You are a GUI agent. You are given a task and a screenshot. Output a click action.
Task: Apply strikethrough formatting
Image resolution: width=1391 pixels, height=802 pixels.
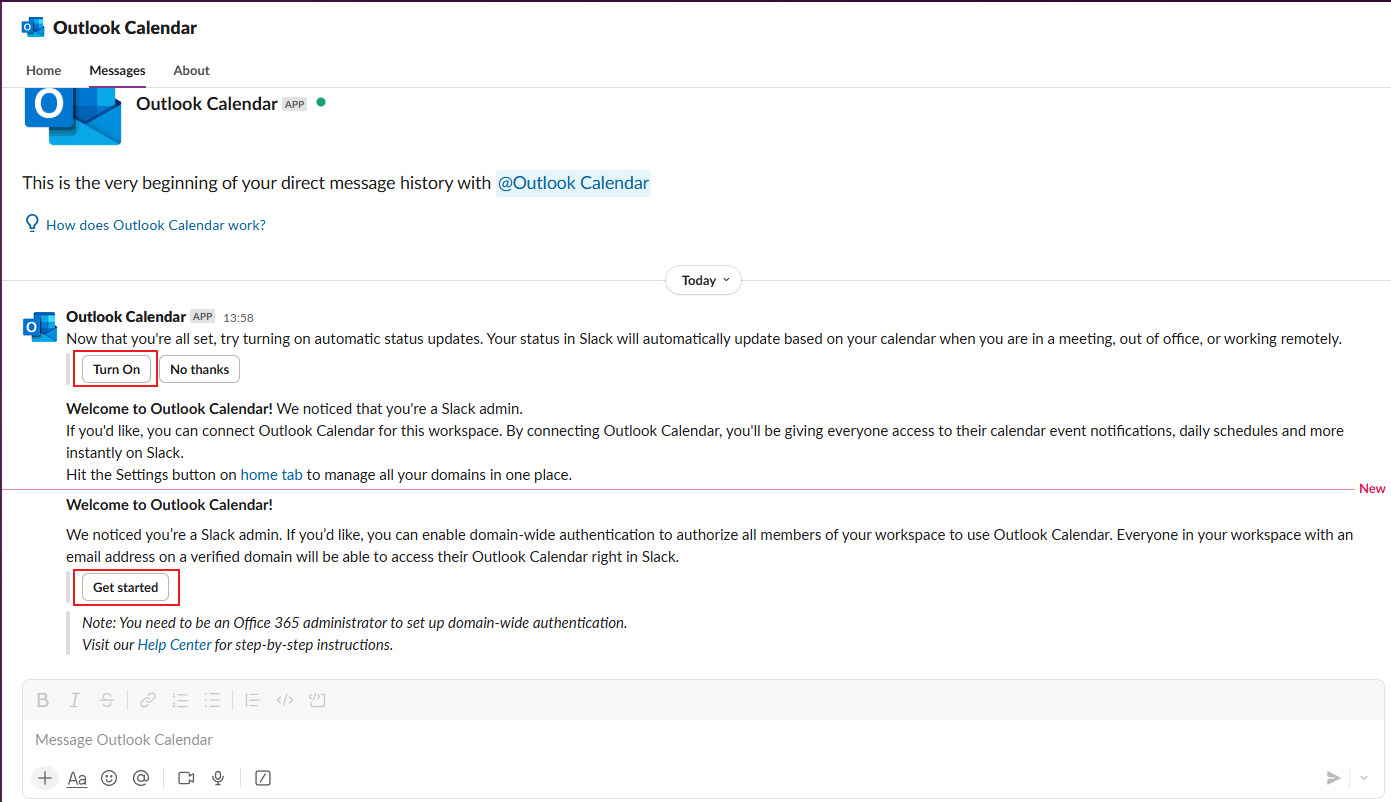tap(107, 700)
